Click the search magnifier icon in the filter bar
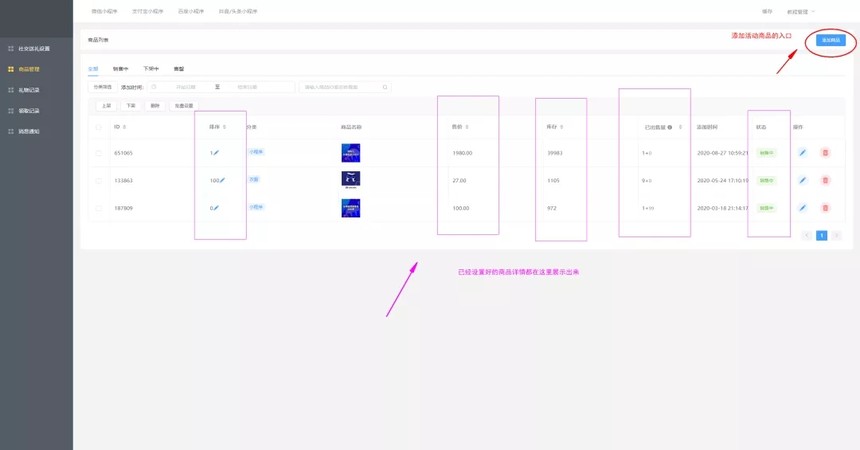Viewport: 860px width, 450px height. pyautogui.click(x=385, y=87)
